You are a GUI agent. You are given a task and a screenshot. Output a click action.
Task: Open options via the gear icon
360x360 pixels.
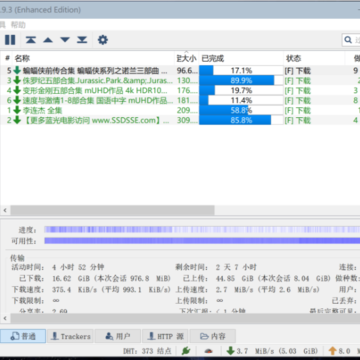click(103, 40)
